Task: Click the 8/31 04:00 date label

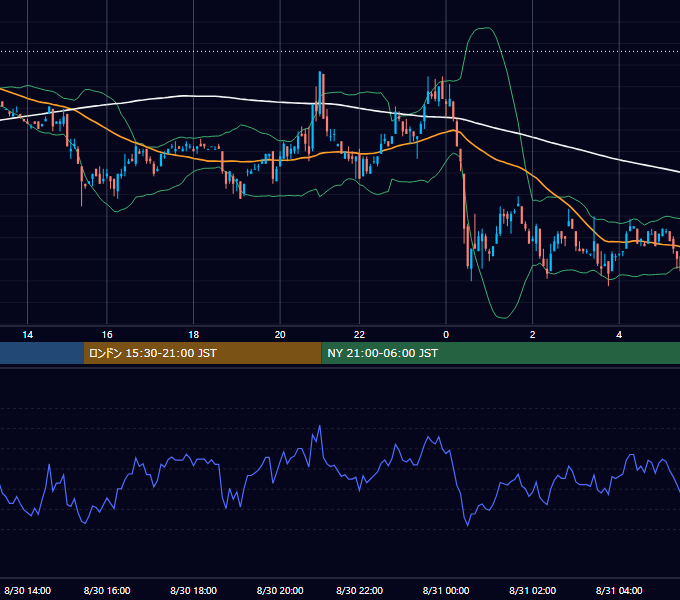Action: click(x=619, y=590)
